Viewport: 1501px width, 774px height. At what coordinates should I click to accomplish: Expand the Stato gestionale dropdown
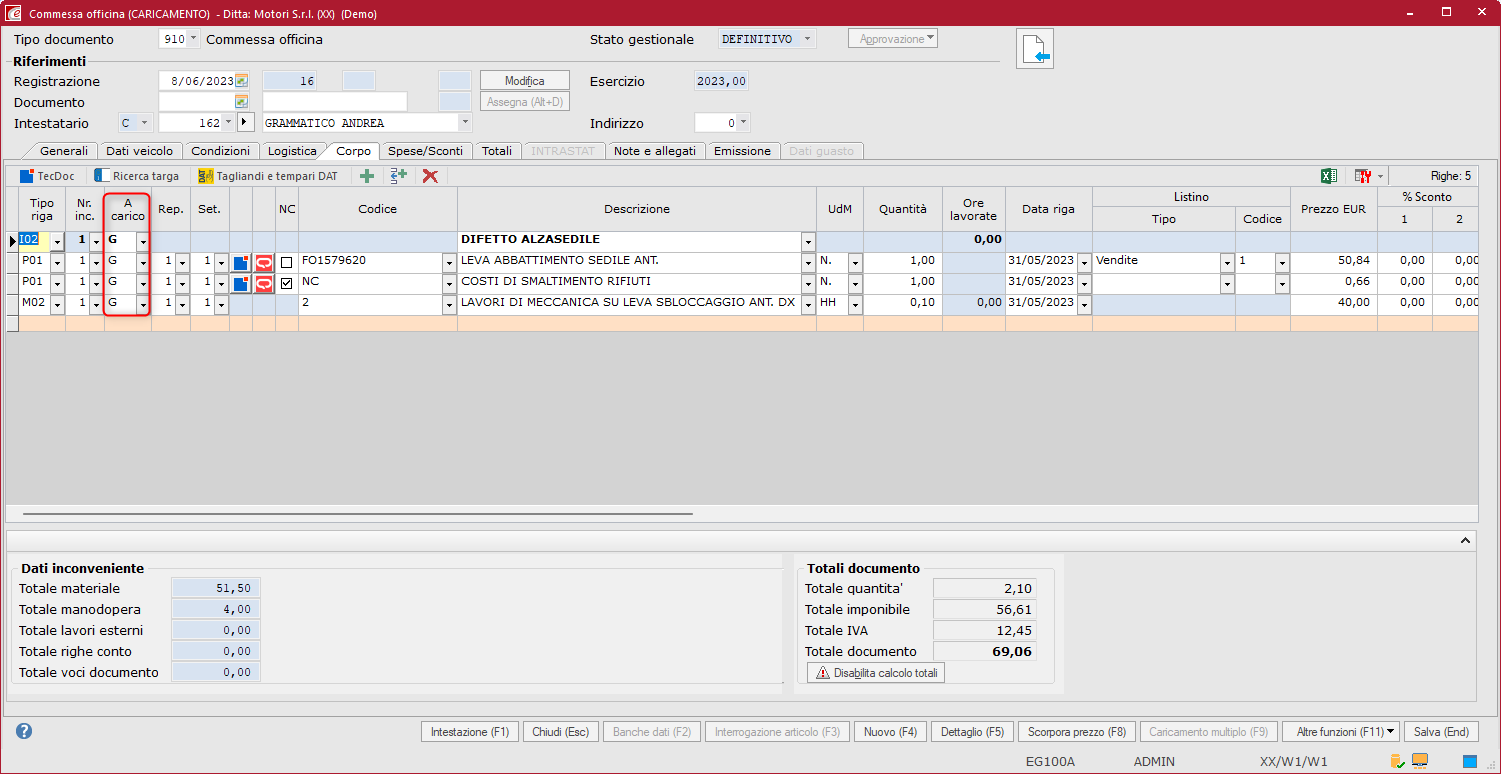[807, 39]
